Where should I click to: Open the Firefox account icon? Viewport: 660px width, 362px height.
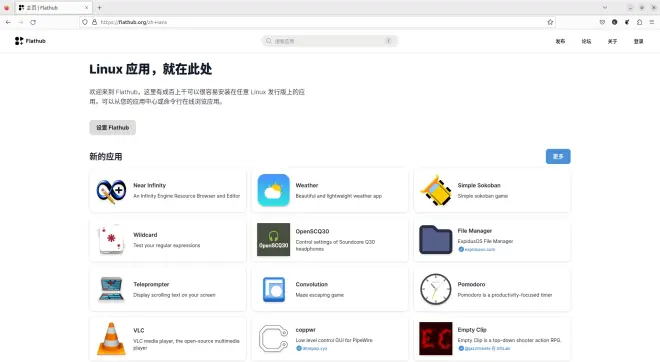[x=615, y=22]
